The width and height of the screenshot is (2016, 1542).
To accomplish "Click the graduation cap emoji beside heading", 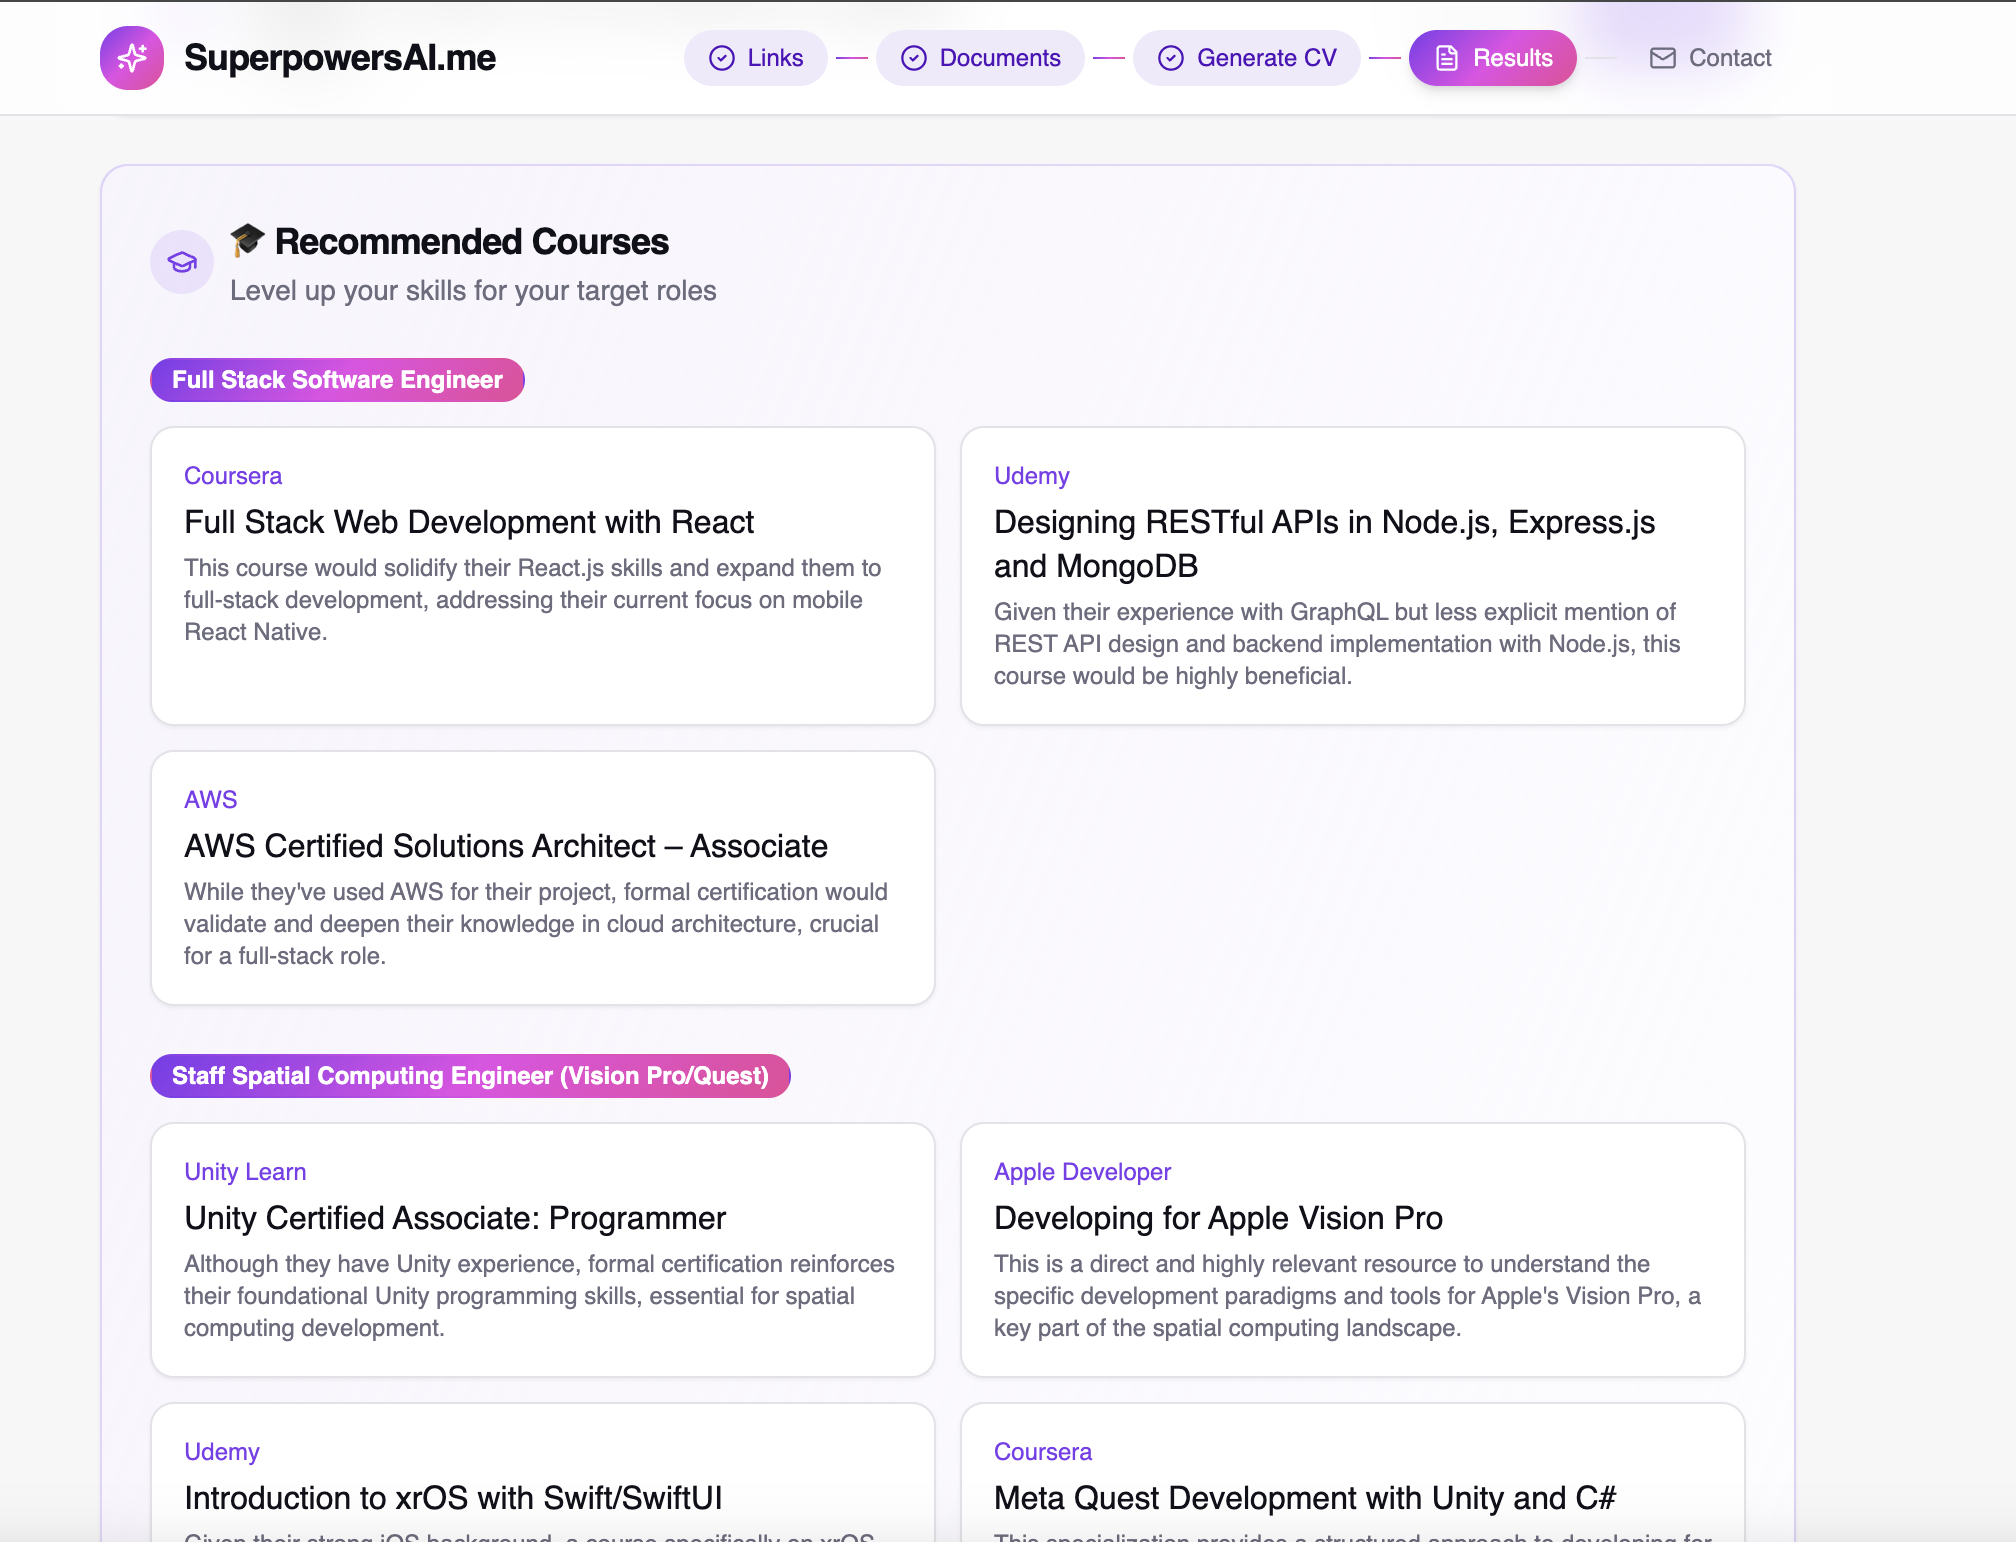I will (247, 240).
